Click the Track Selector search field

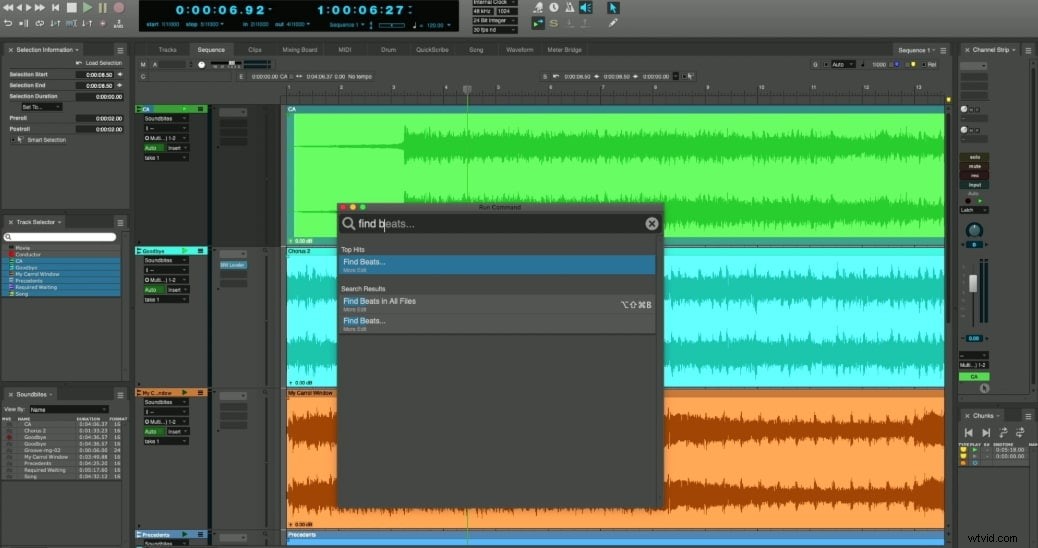pos(60,237)
